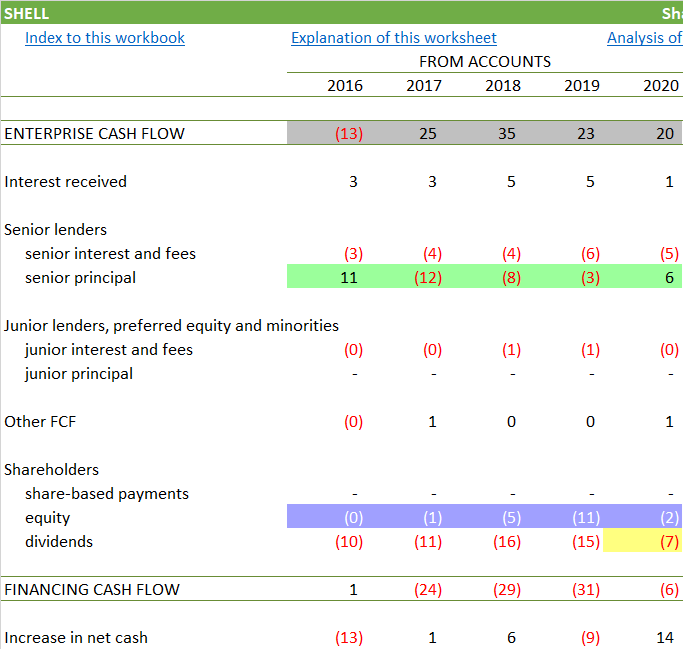Select Increase in net cash 2019 value (9)
683x649 pixels.
coord(590,638)
